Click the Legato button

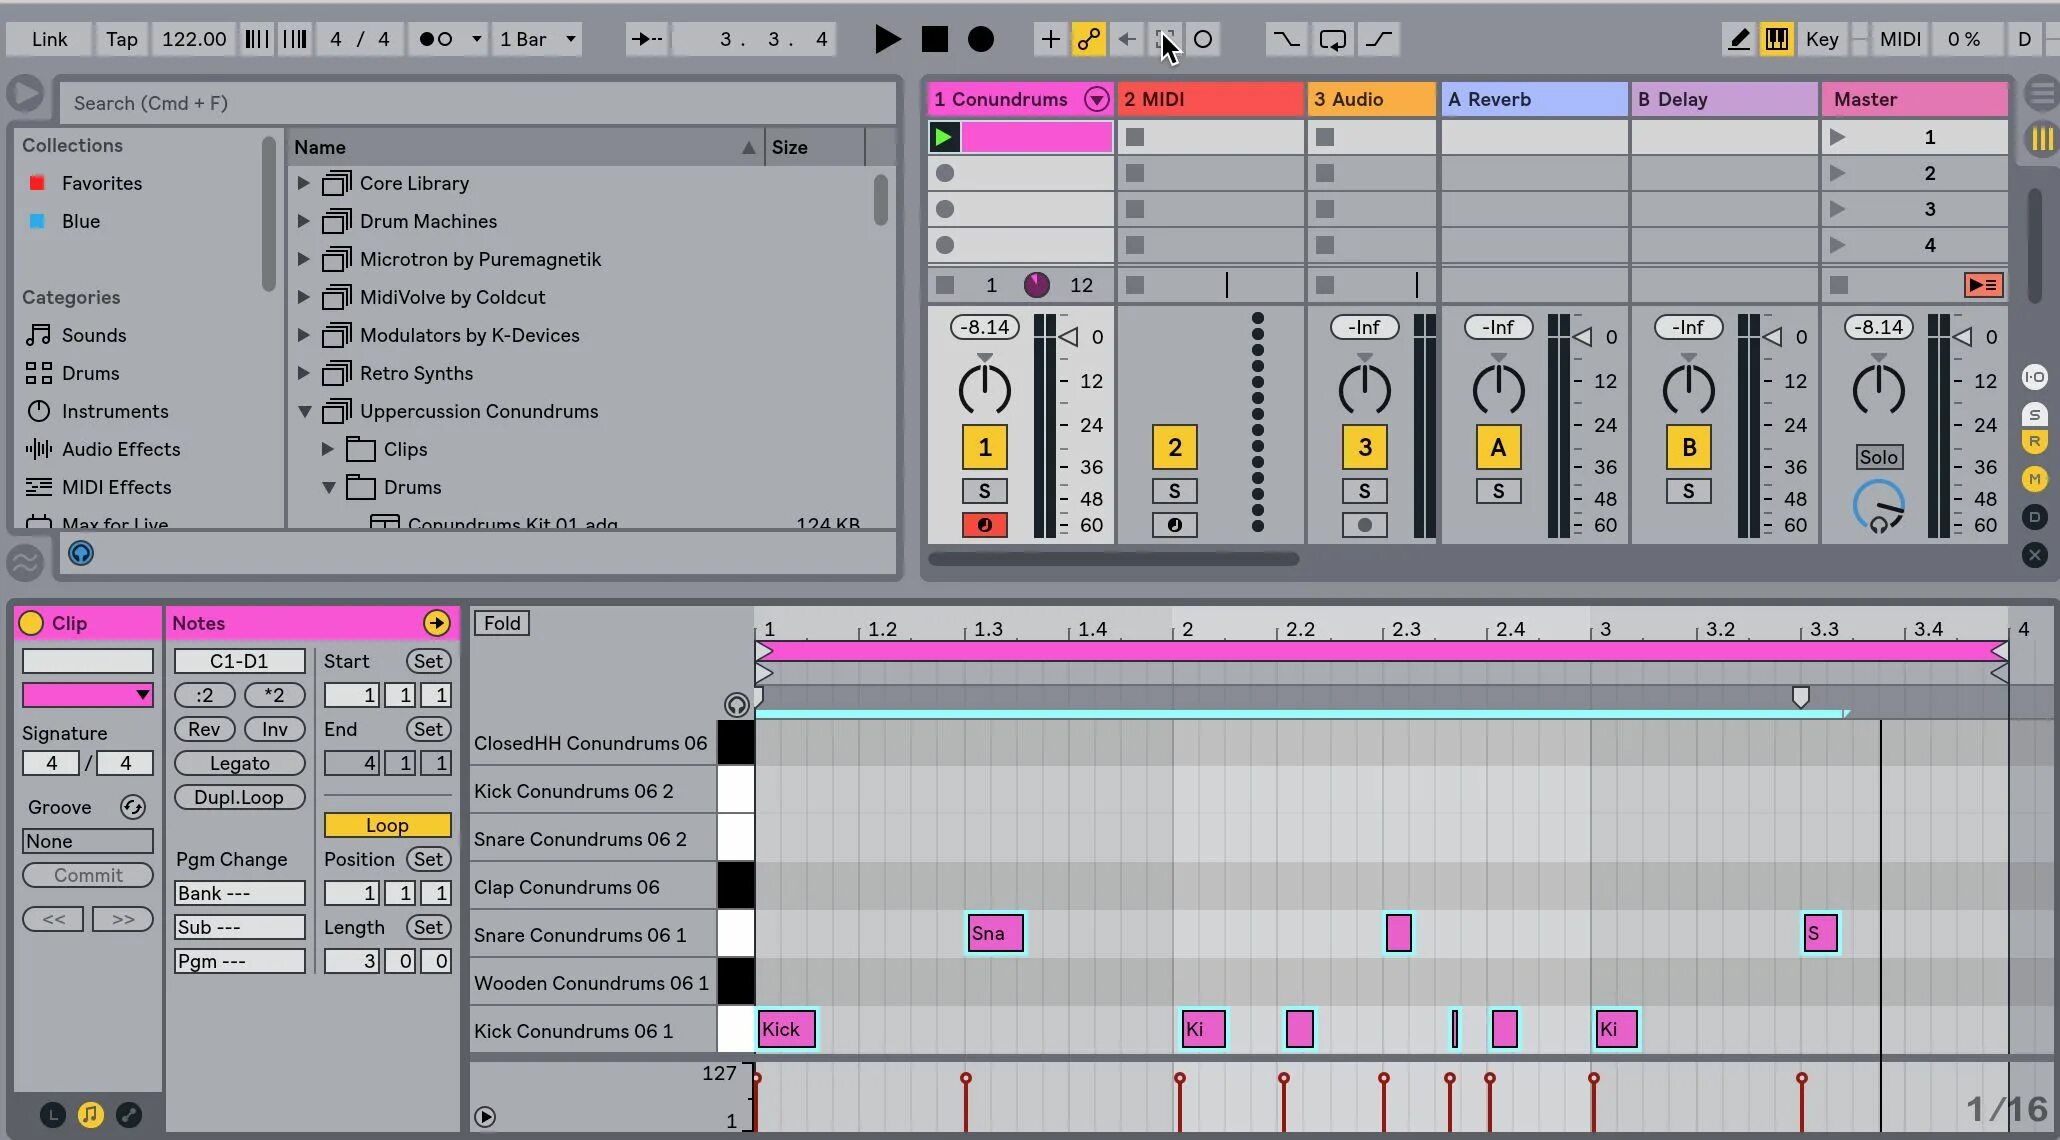[239, 763]
